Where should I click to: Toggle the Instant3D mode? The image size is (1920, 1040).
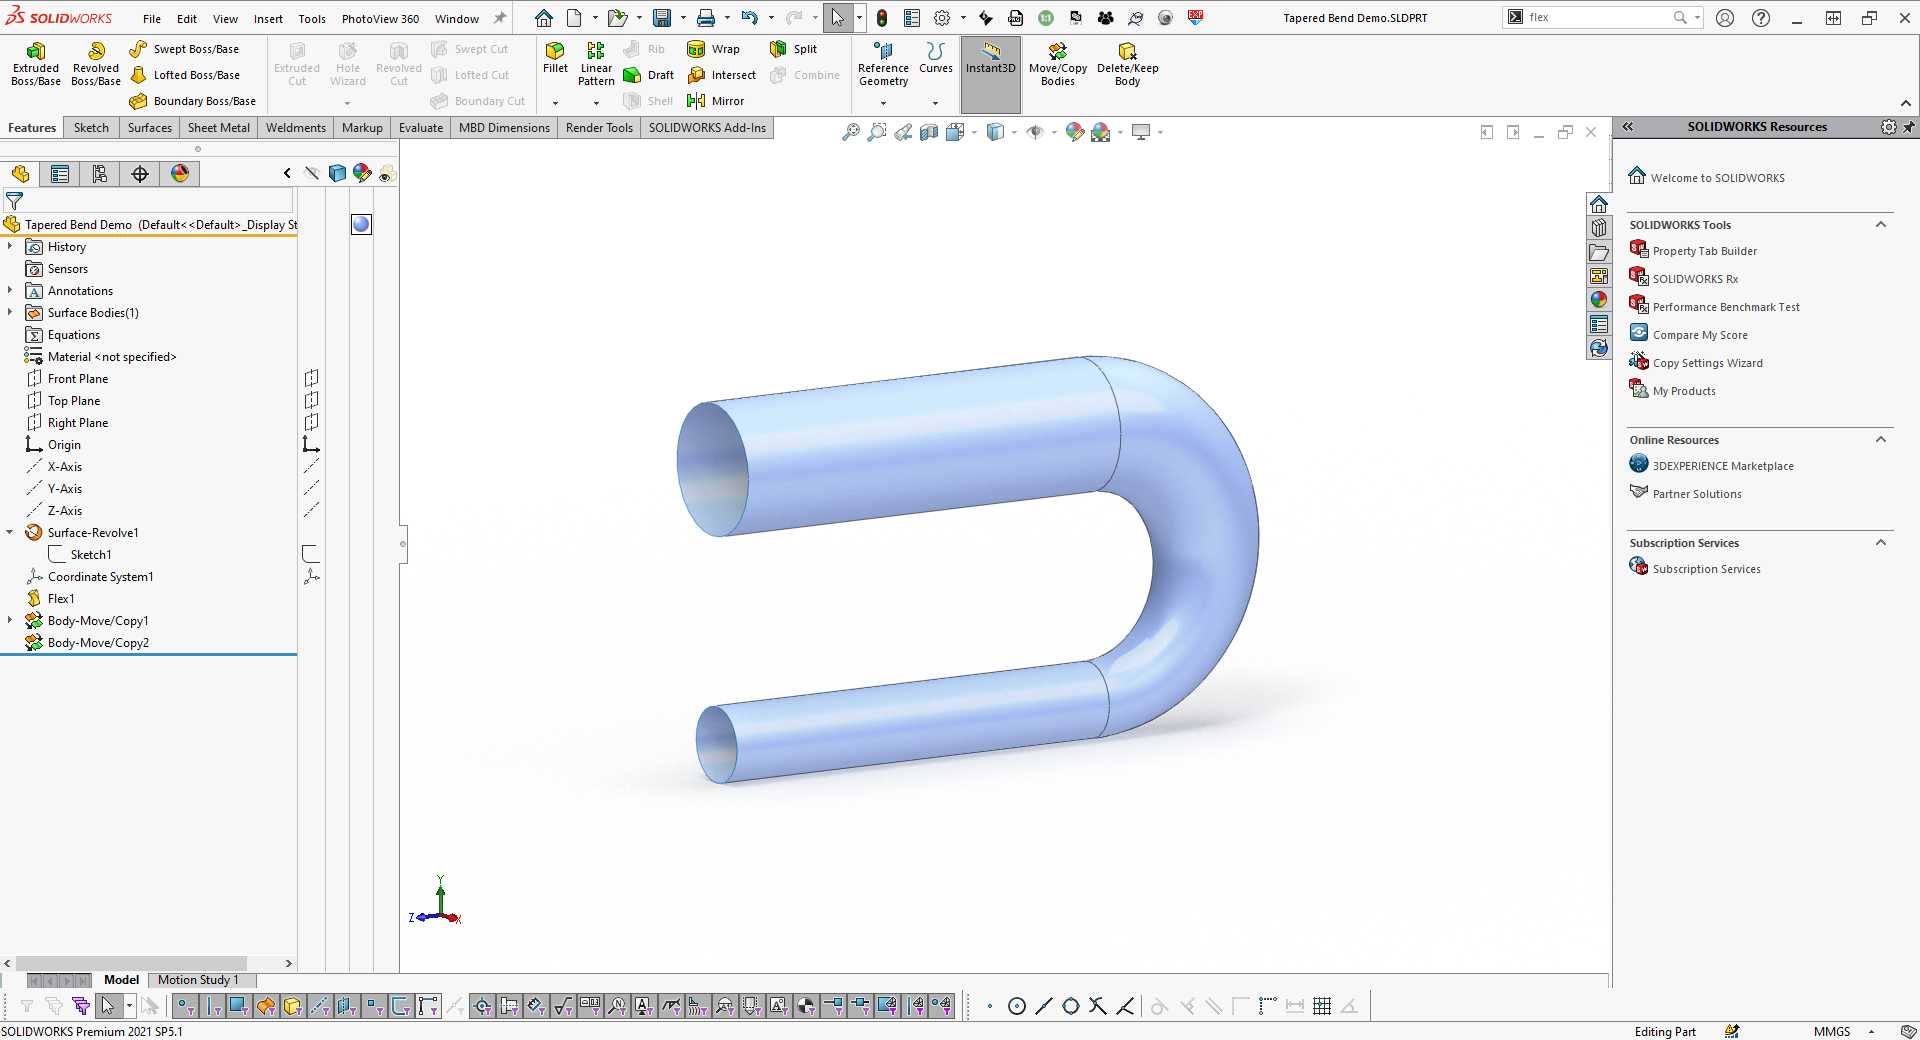point(990,75)
